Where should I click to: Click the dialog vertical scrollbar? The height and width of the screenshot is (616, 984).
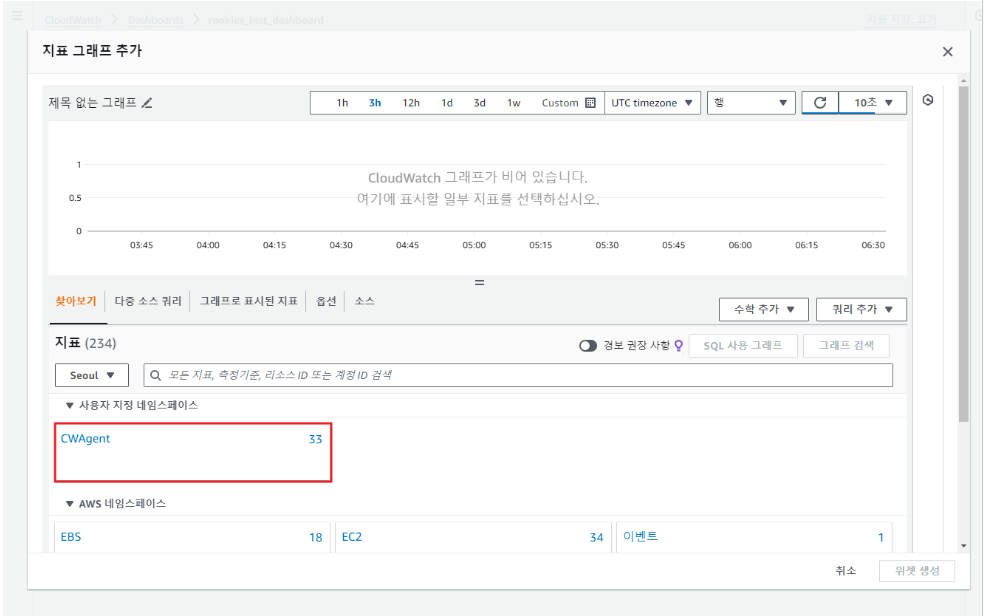click(x=964, y=254)
